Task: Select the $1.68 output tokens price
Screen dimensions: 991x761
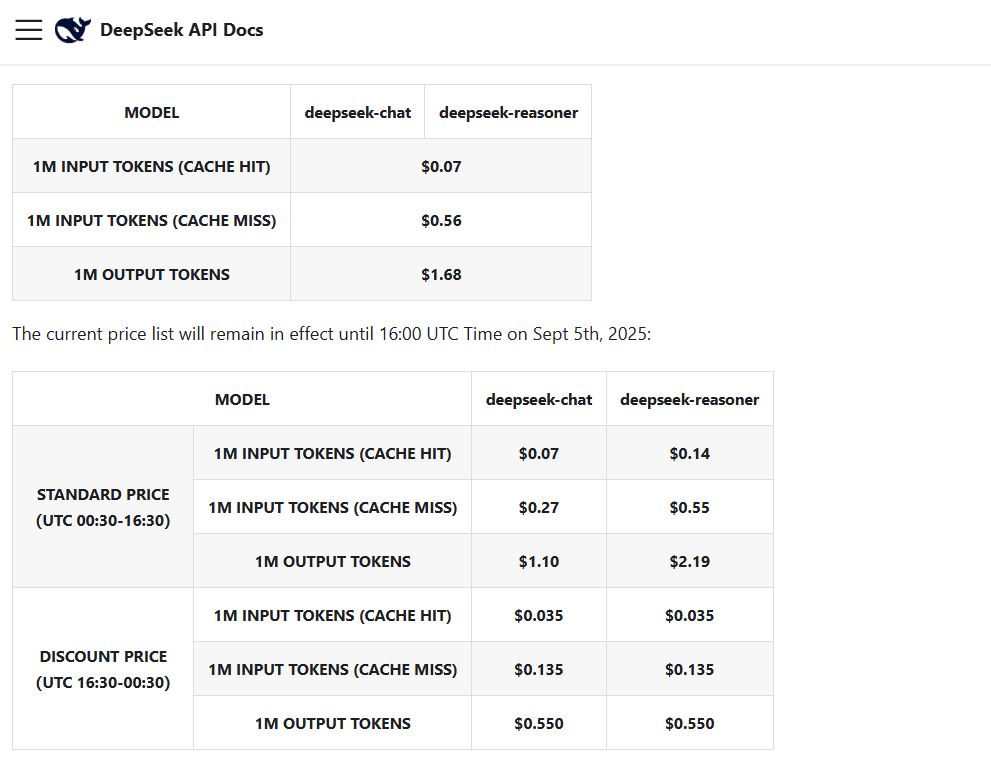Action: [x=441, y=274]
